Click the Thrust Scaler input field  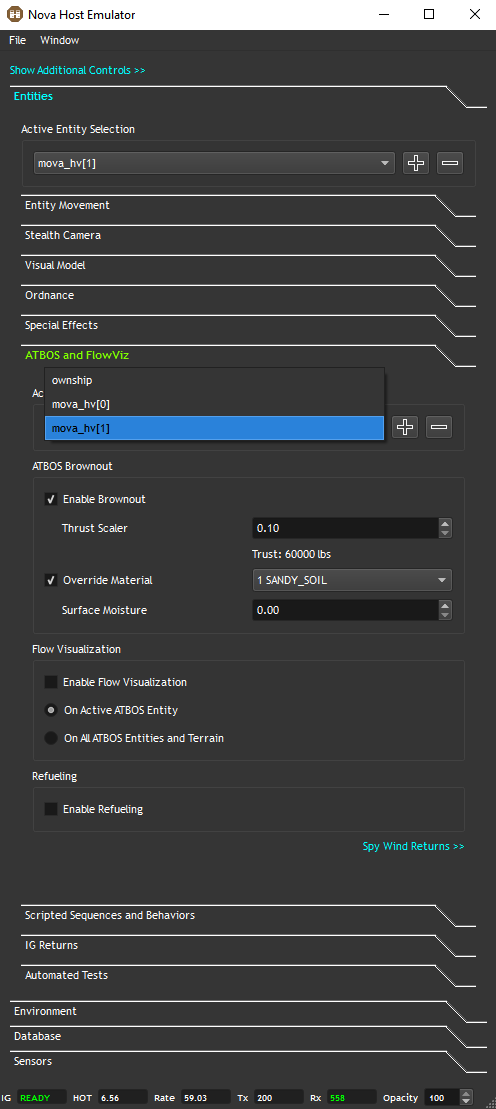345,528
